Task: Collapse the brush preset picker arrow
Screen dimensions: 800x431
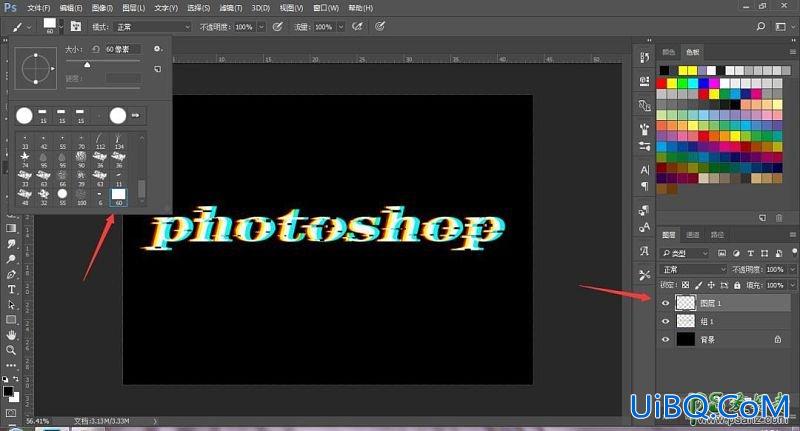Action: (x=61, y=26)
